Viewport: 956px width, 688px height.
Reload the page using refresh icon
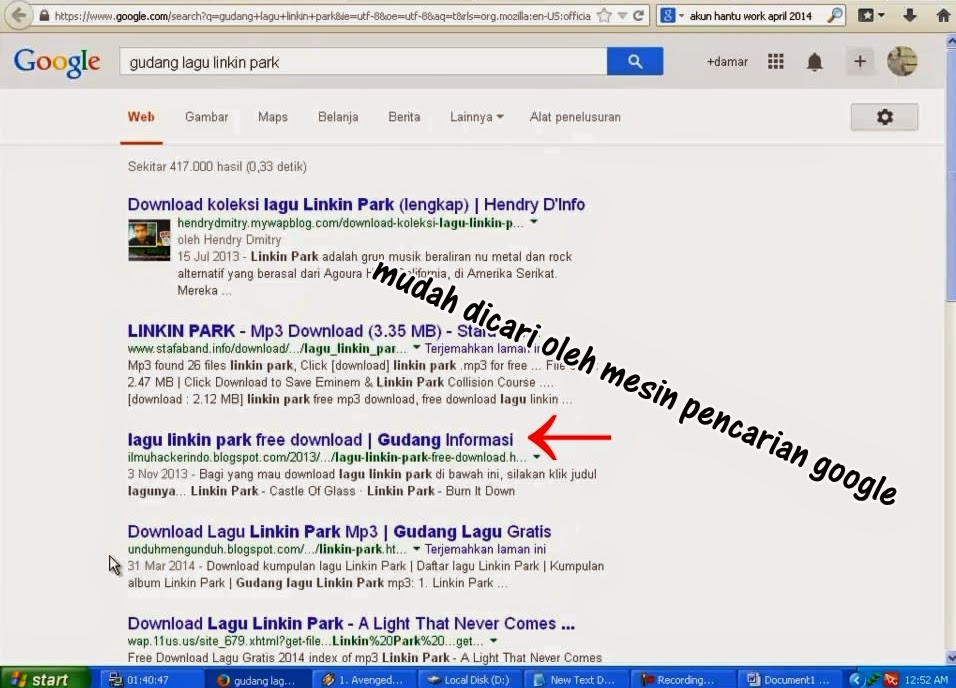point(638,16)
